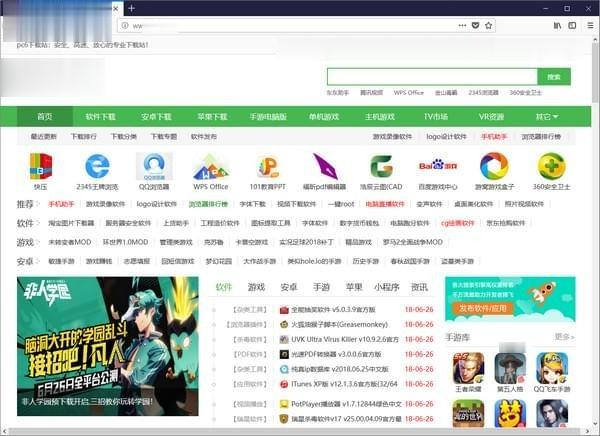Open TV市场 in navigation bar
This screenshot has width=600, height=436.
click(x=435, y=116)
